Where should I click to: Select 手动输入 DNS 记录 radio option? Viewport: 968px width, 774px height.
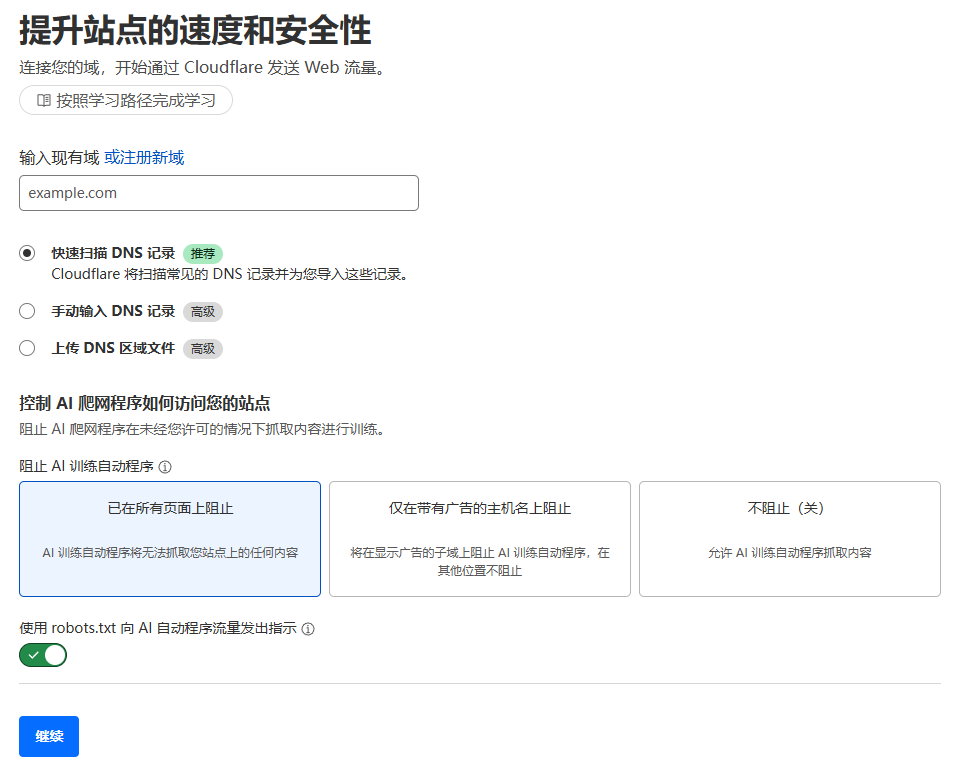[x=27, y=311]
